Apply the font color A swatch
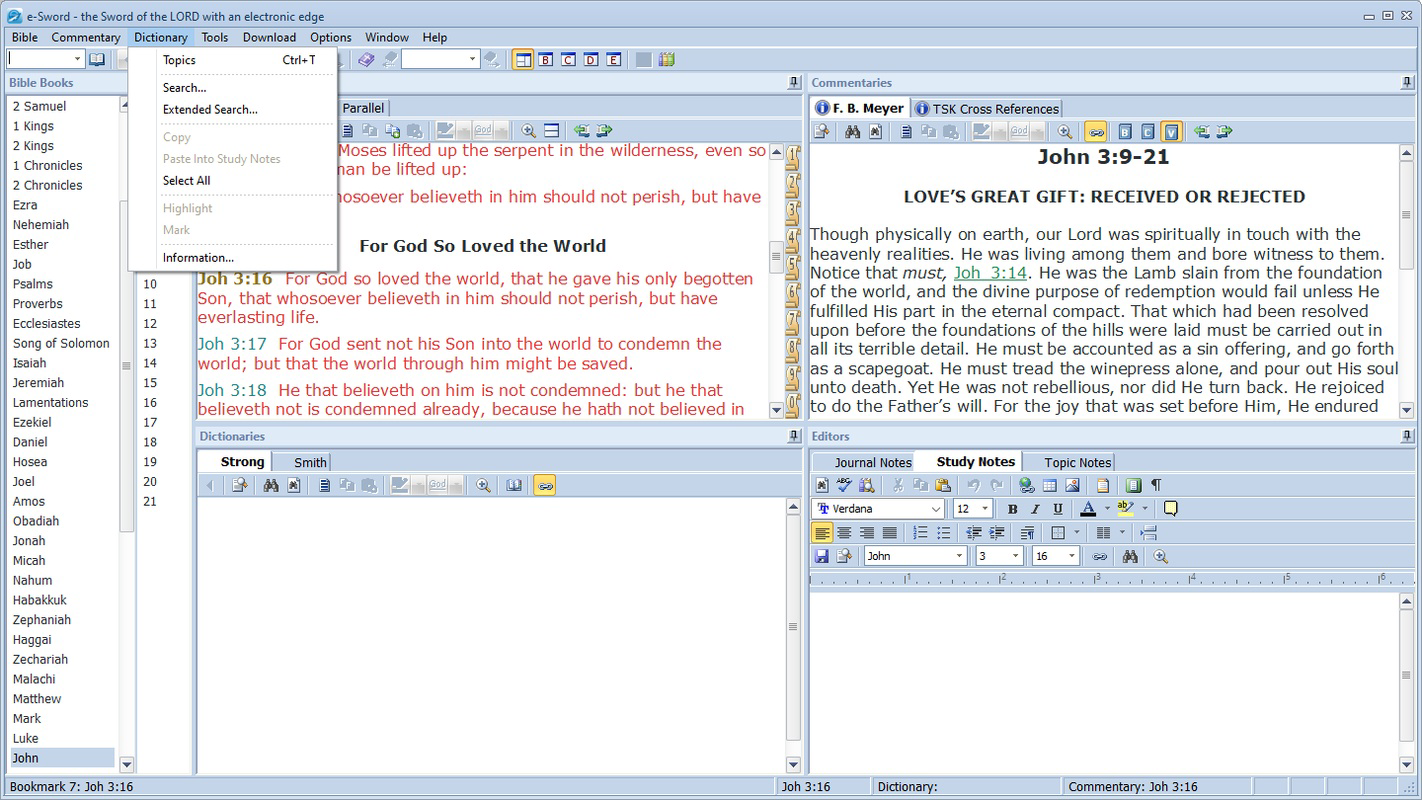Viewport: 1422px width, 800px height. coord(1088,508)
